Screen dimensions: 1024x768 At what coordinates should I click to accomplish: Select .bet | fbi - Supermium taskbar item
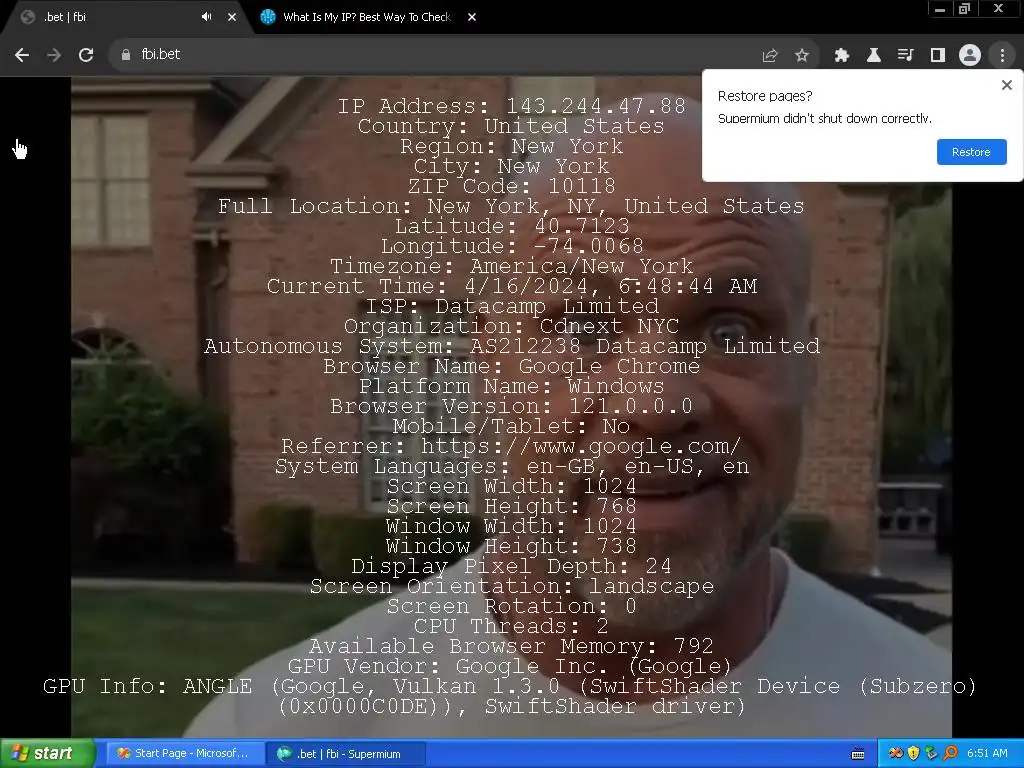coord(346,754)
